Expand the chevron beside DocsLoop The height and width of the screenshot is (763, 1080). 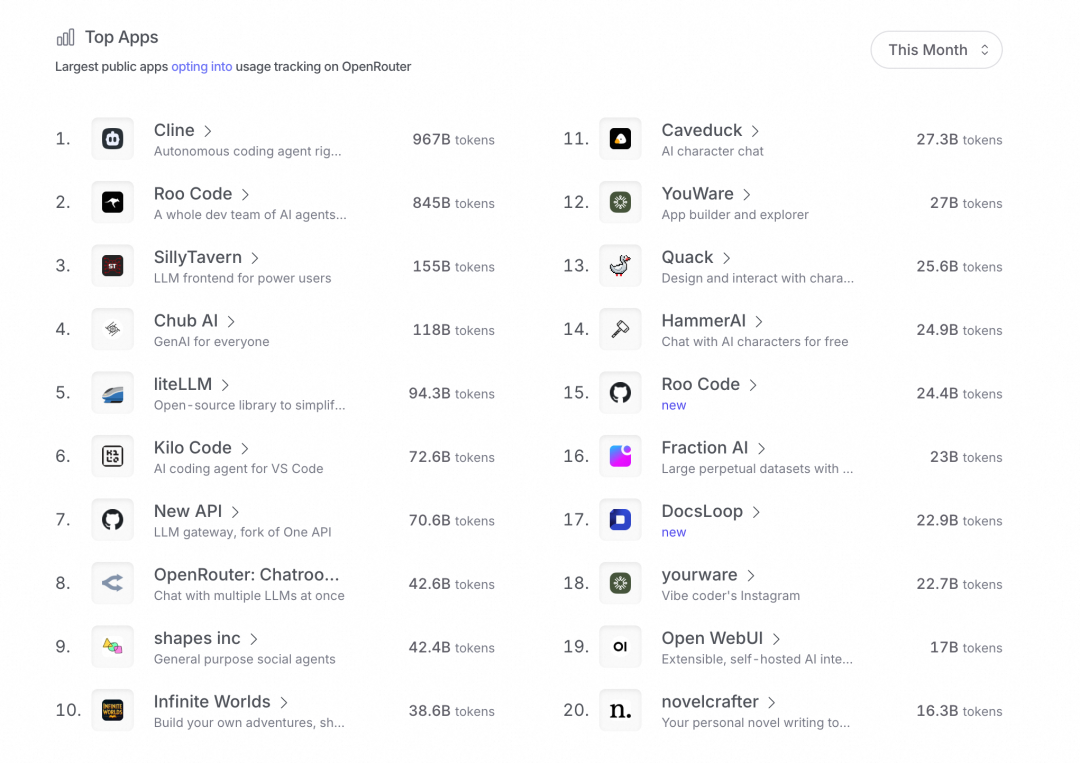pyautogui.click(x=756, y=512)
